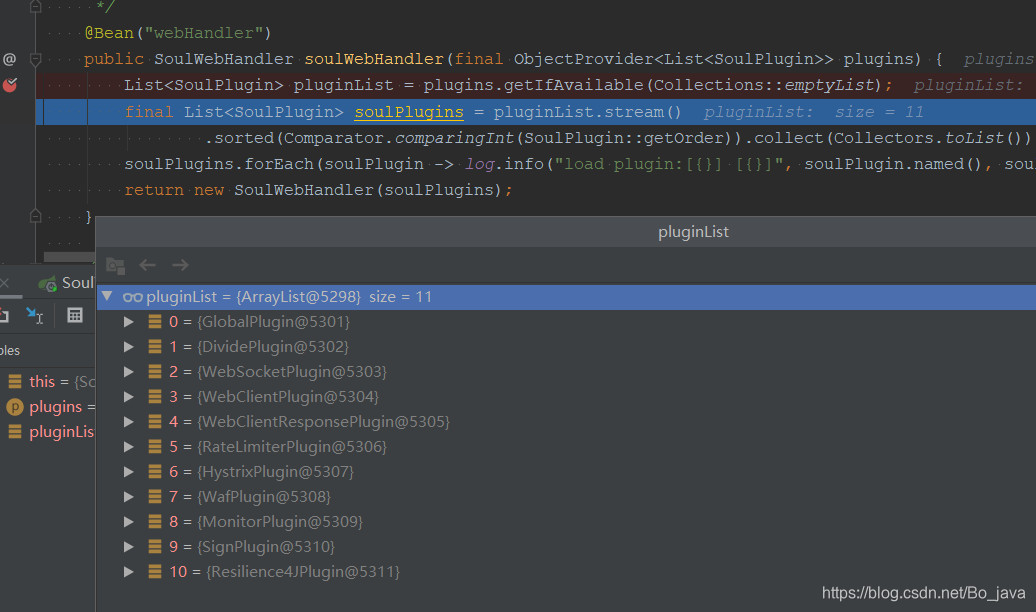Screen dimensions: 1036x612
Task: Expand element 6 HystrixPlugin@5307
Action: coord(129,472)
